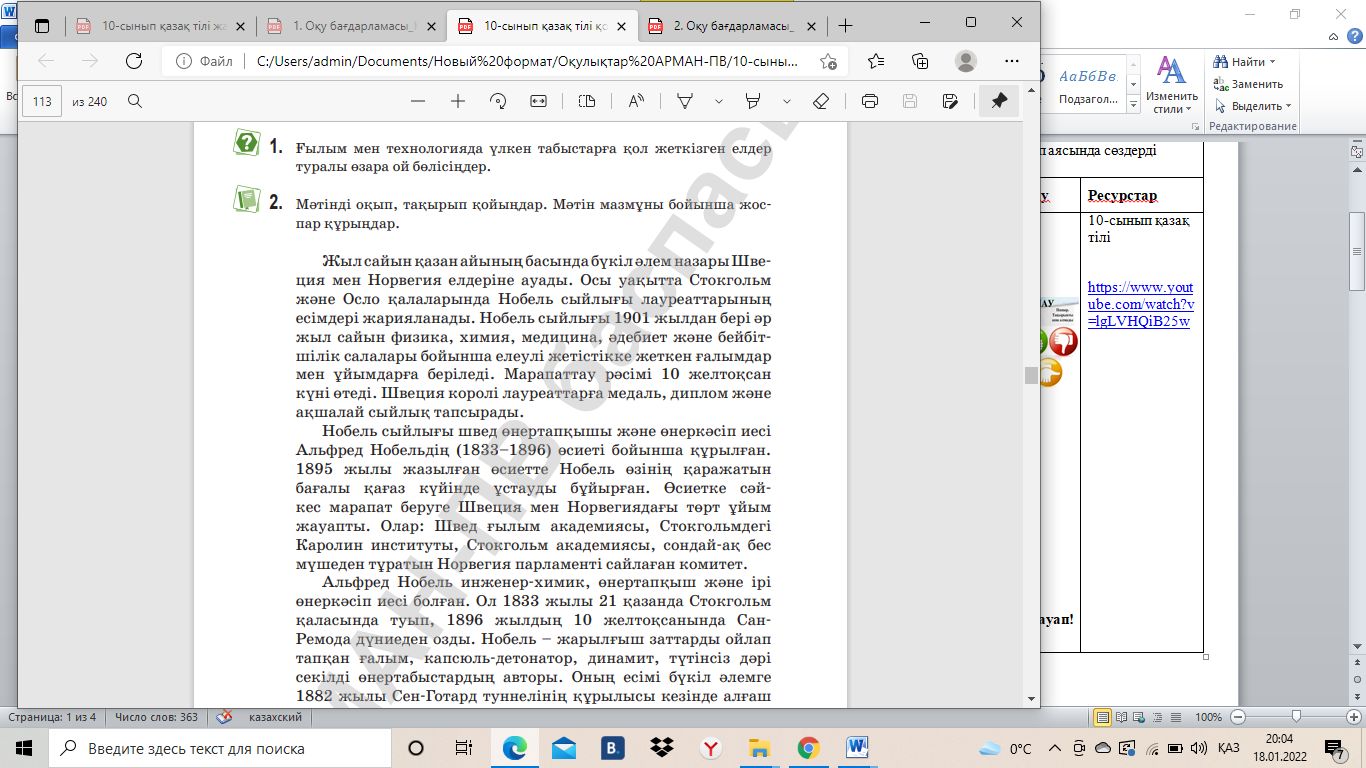Click the Word zoom in plus button
This screenshot has width=1366, height=768.
tap(1356, 717)
